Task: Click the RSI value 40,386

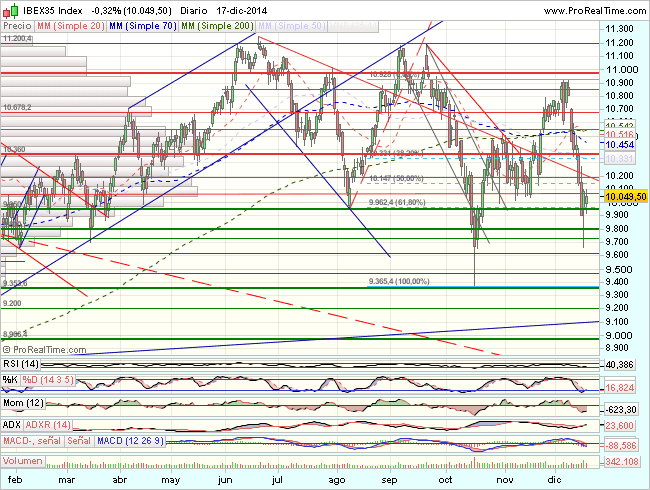Action: (x=620, y=365)
